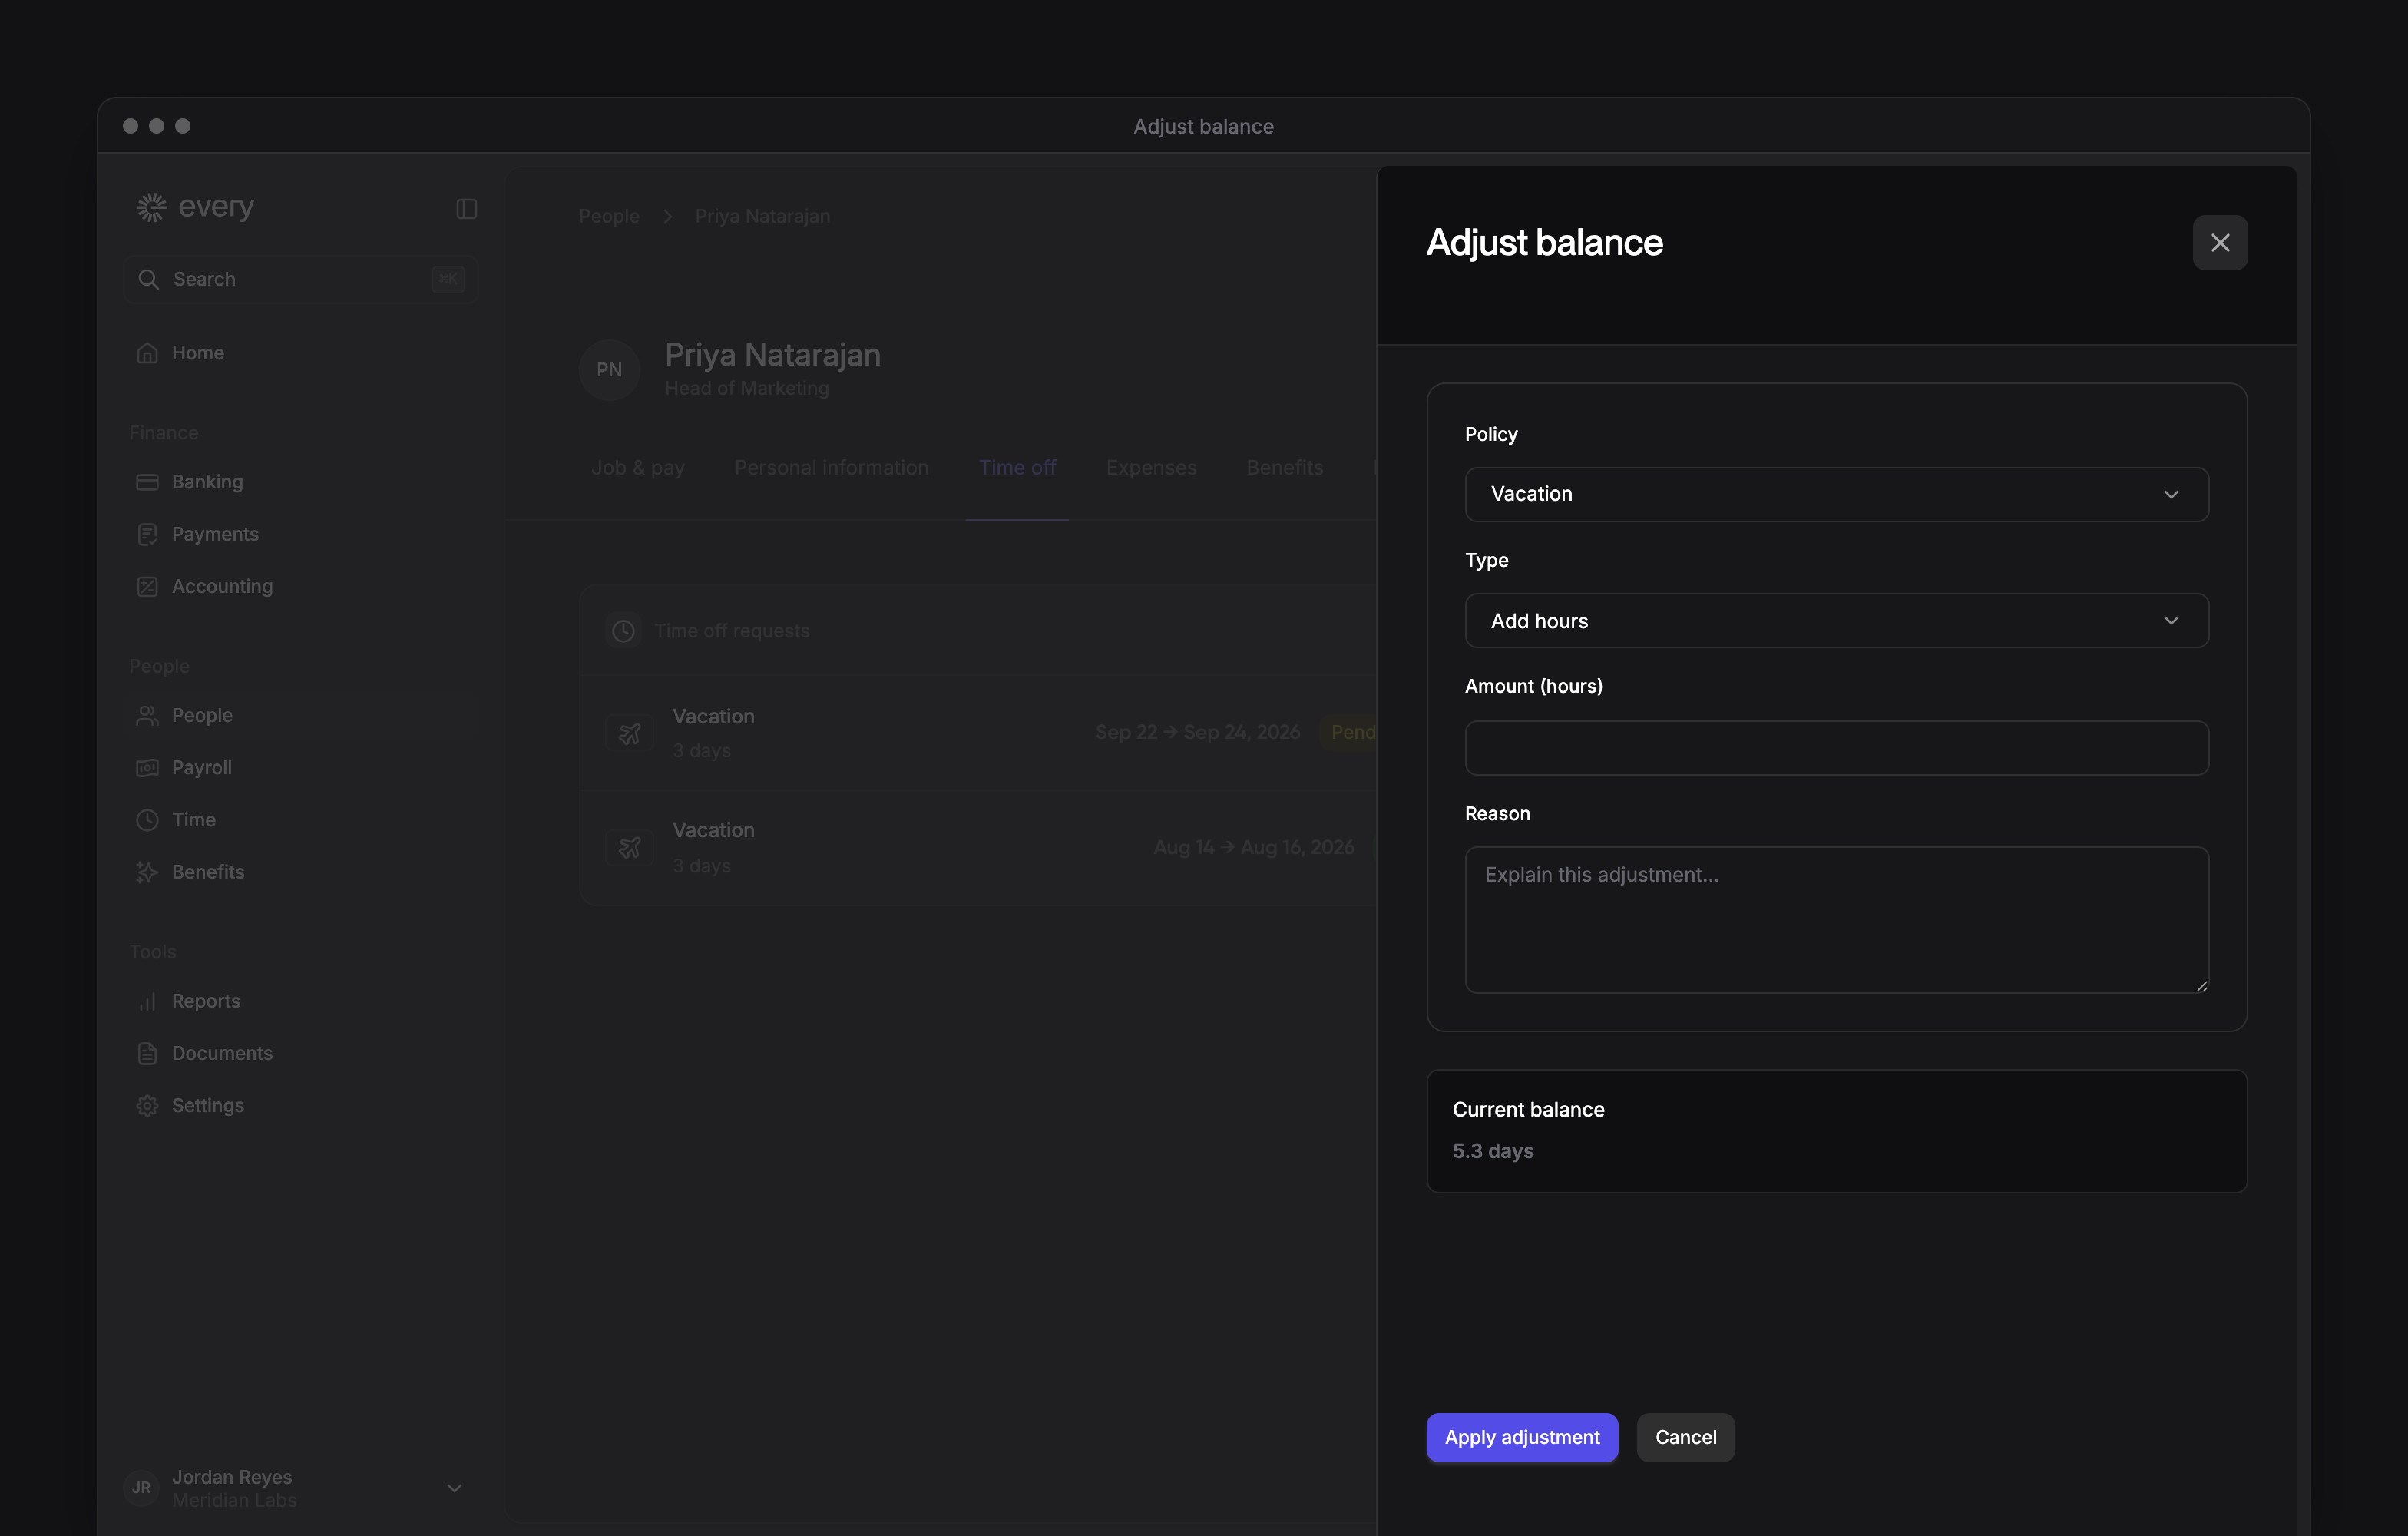2408x1536 pixels.
Task: Open Accounting from the sidebar
Action: 300,586
